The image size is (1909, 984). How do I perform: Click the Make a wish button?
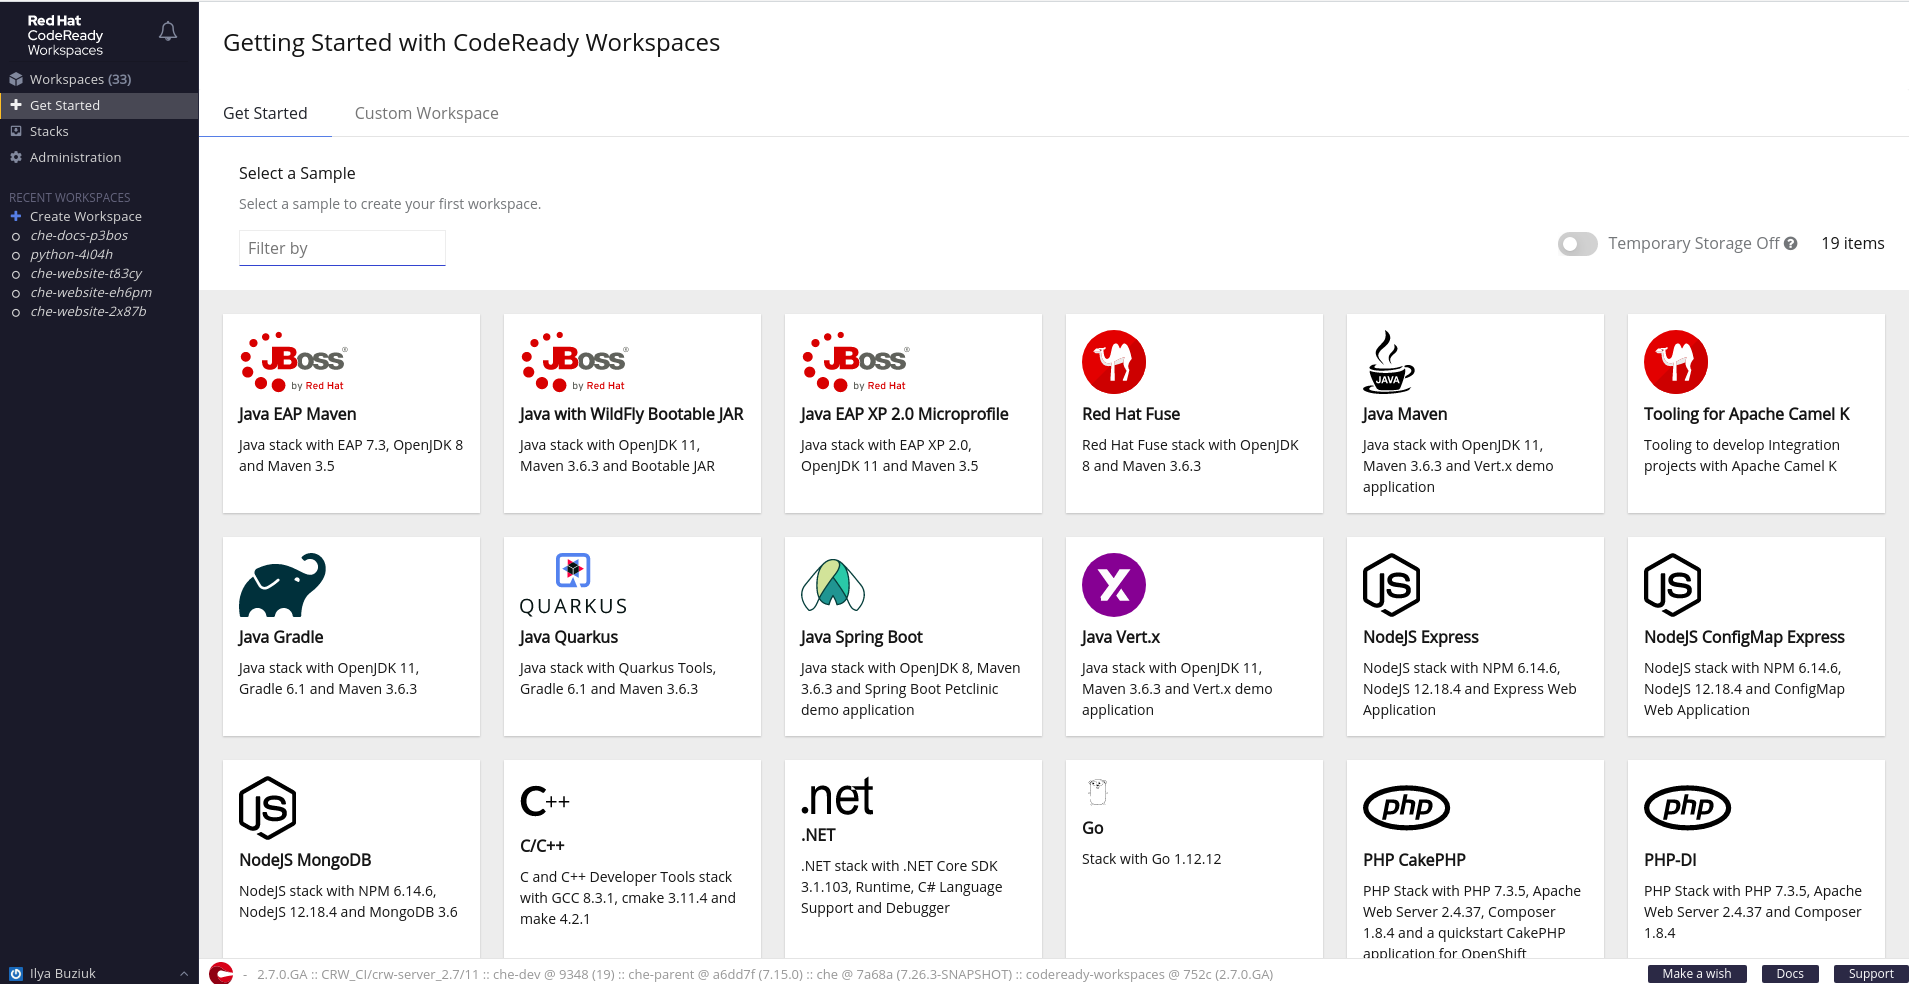(1697, 974)
